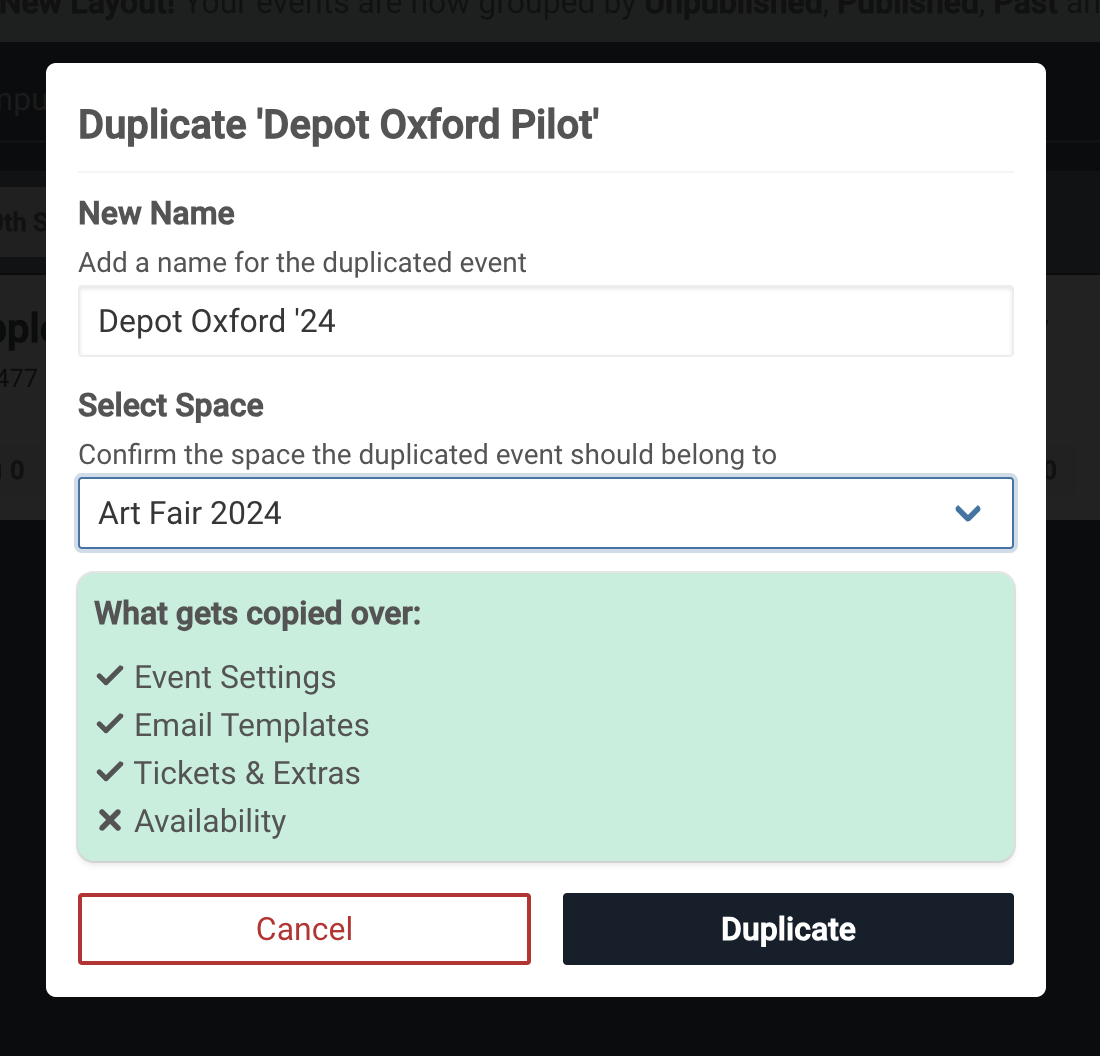
Task: Click the 'Tickets & Extras' list text
Action: tap(247, 773)
